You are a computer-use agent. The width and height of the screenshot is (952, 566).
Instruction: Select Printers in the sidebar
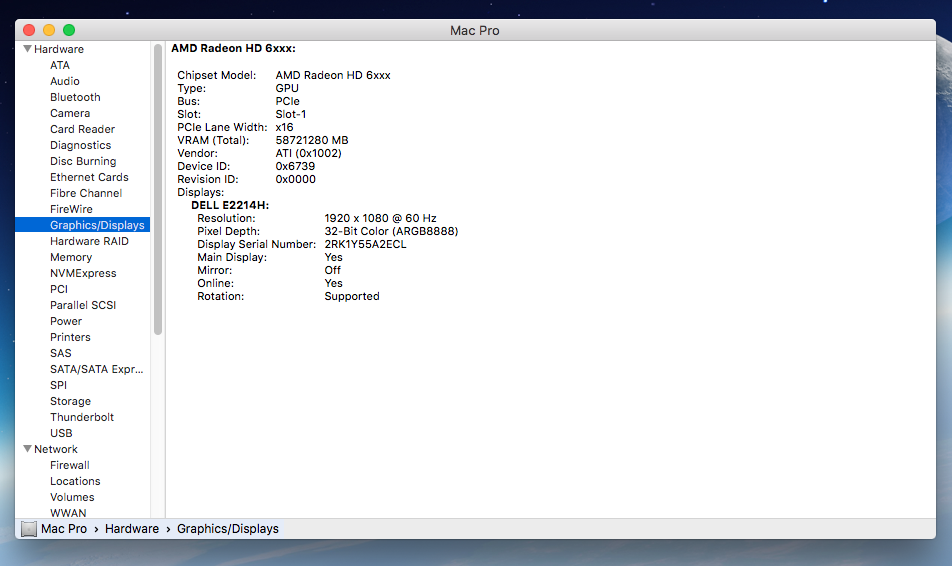pos(70,337)
